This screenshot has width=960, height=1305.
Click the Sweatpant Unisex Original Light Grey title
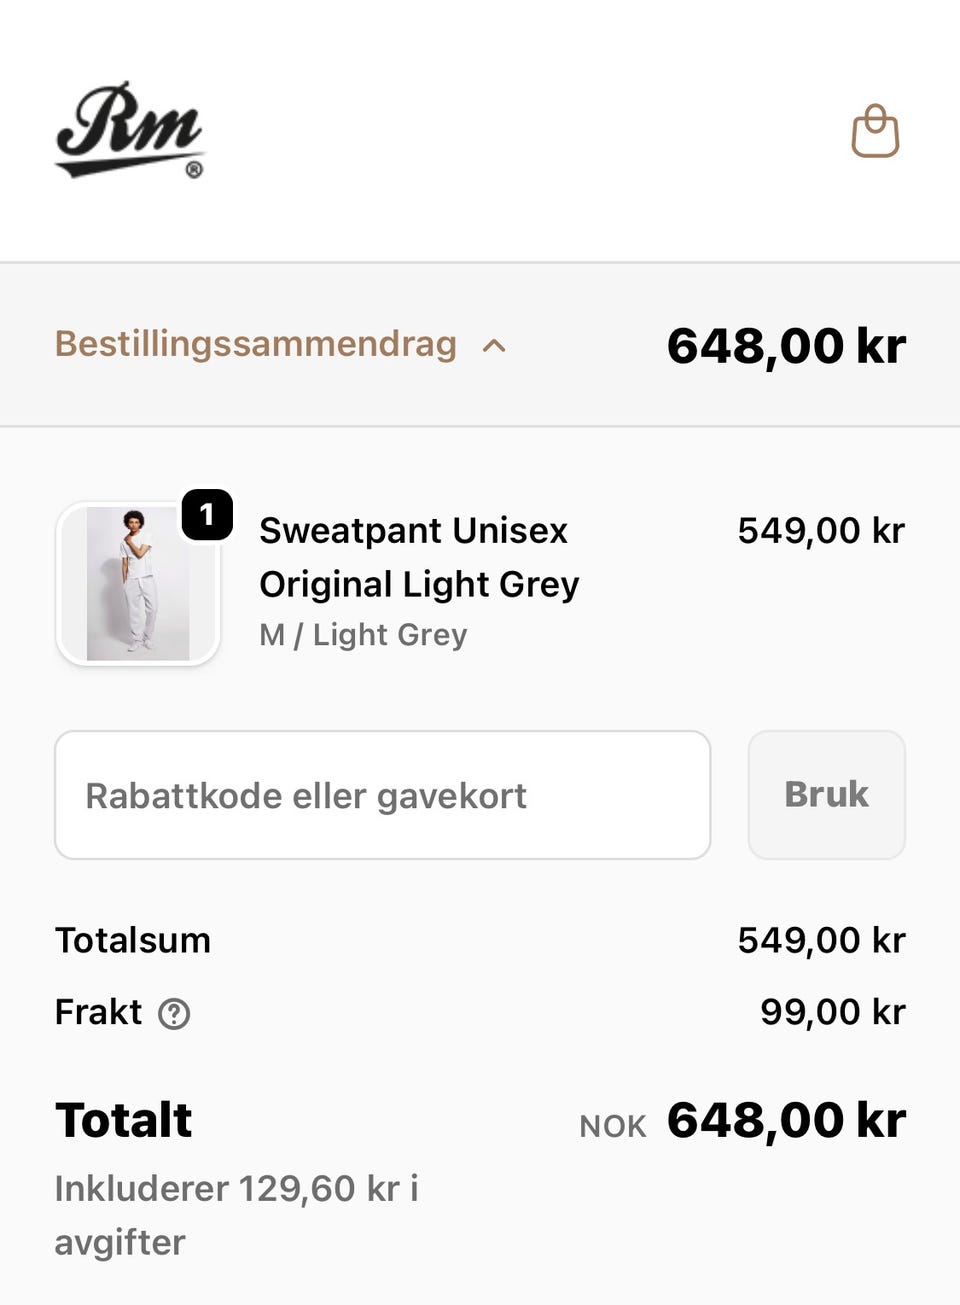(x=418, y=557)
